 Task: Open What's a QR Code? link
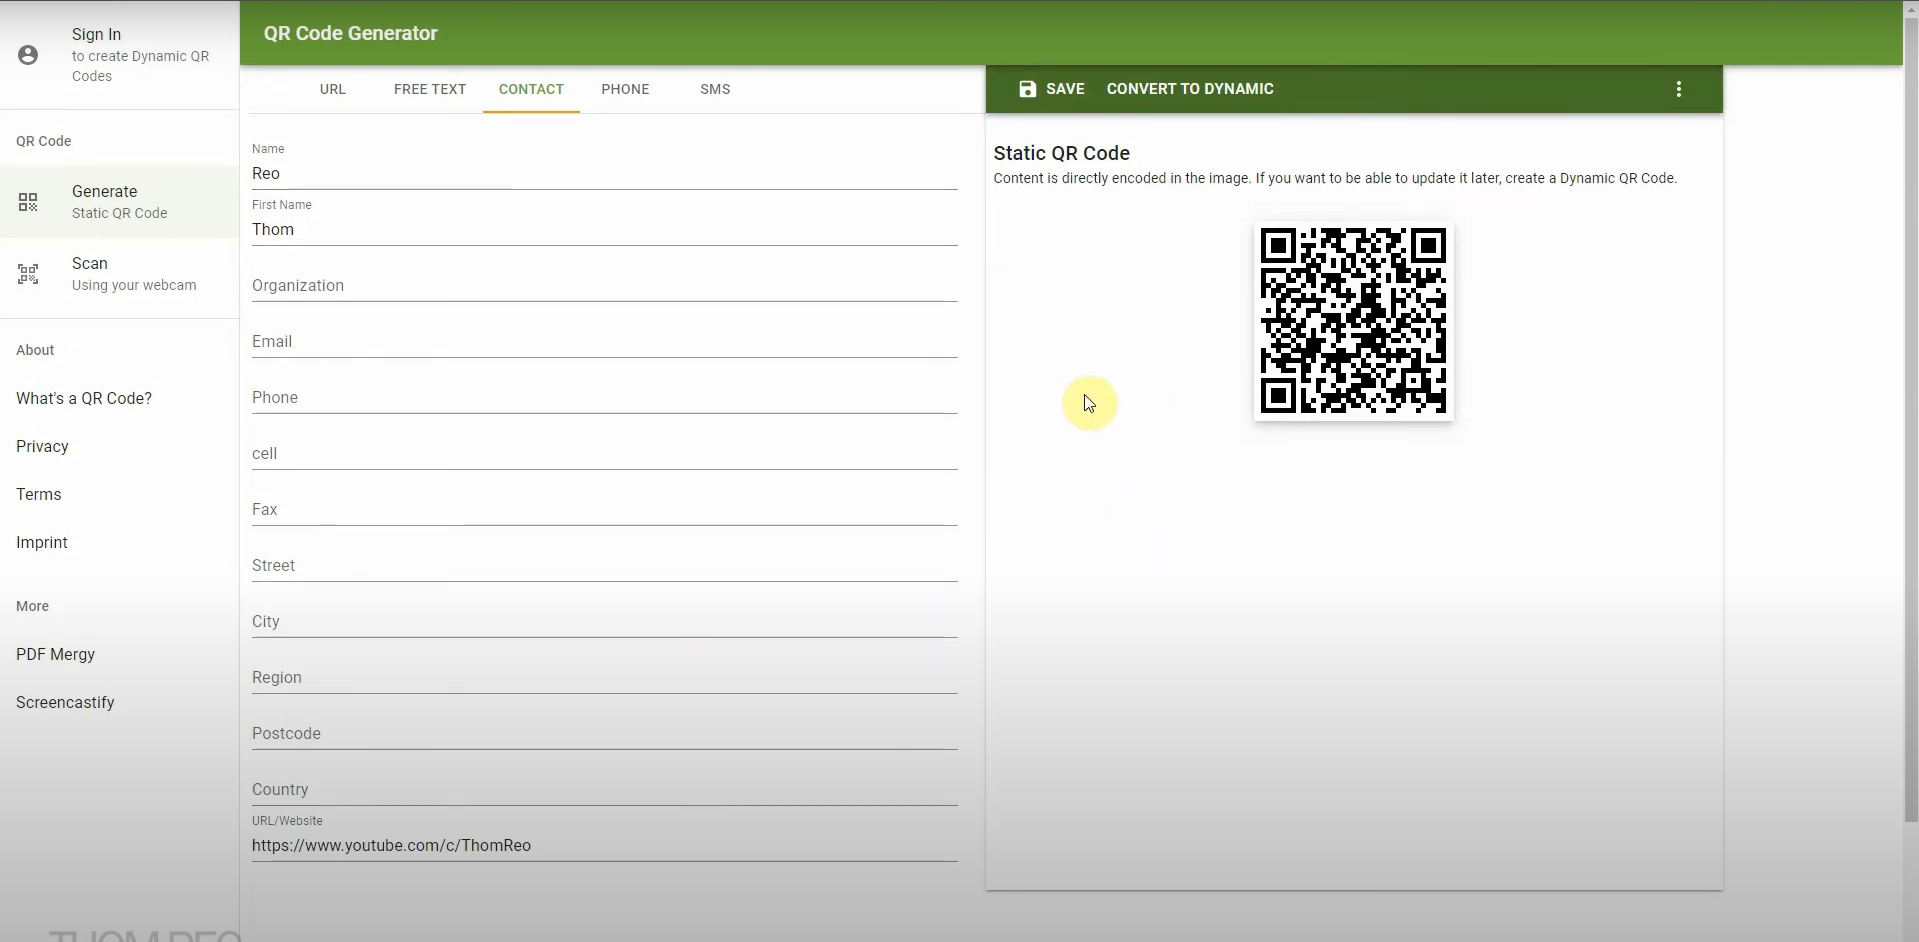[84, 398]
